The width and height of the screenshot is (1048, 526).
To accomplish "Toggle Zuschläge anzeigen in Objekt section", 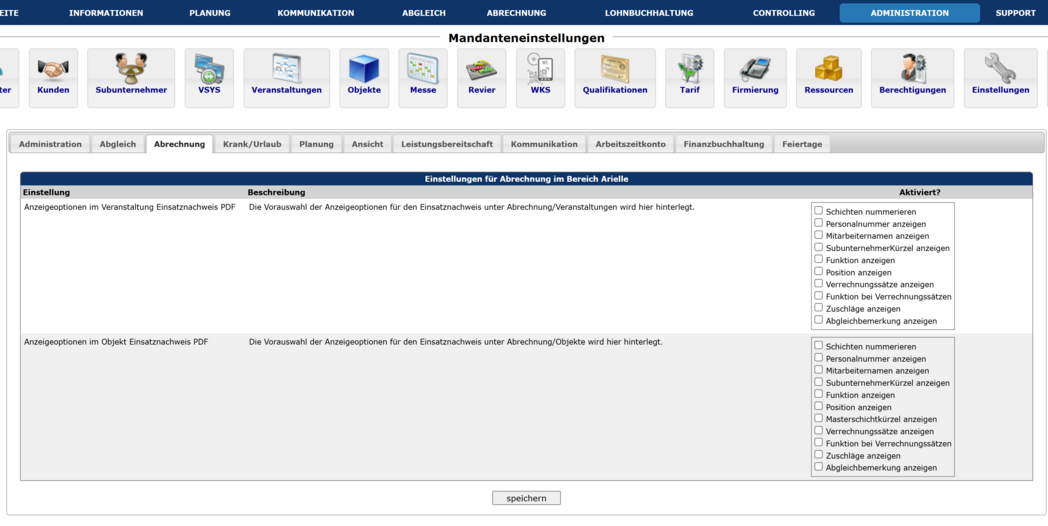I will point(819,455).
